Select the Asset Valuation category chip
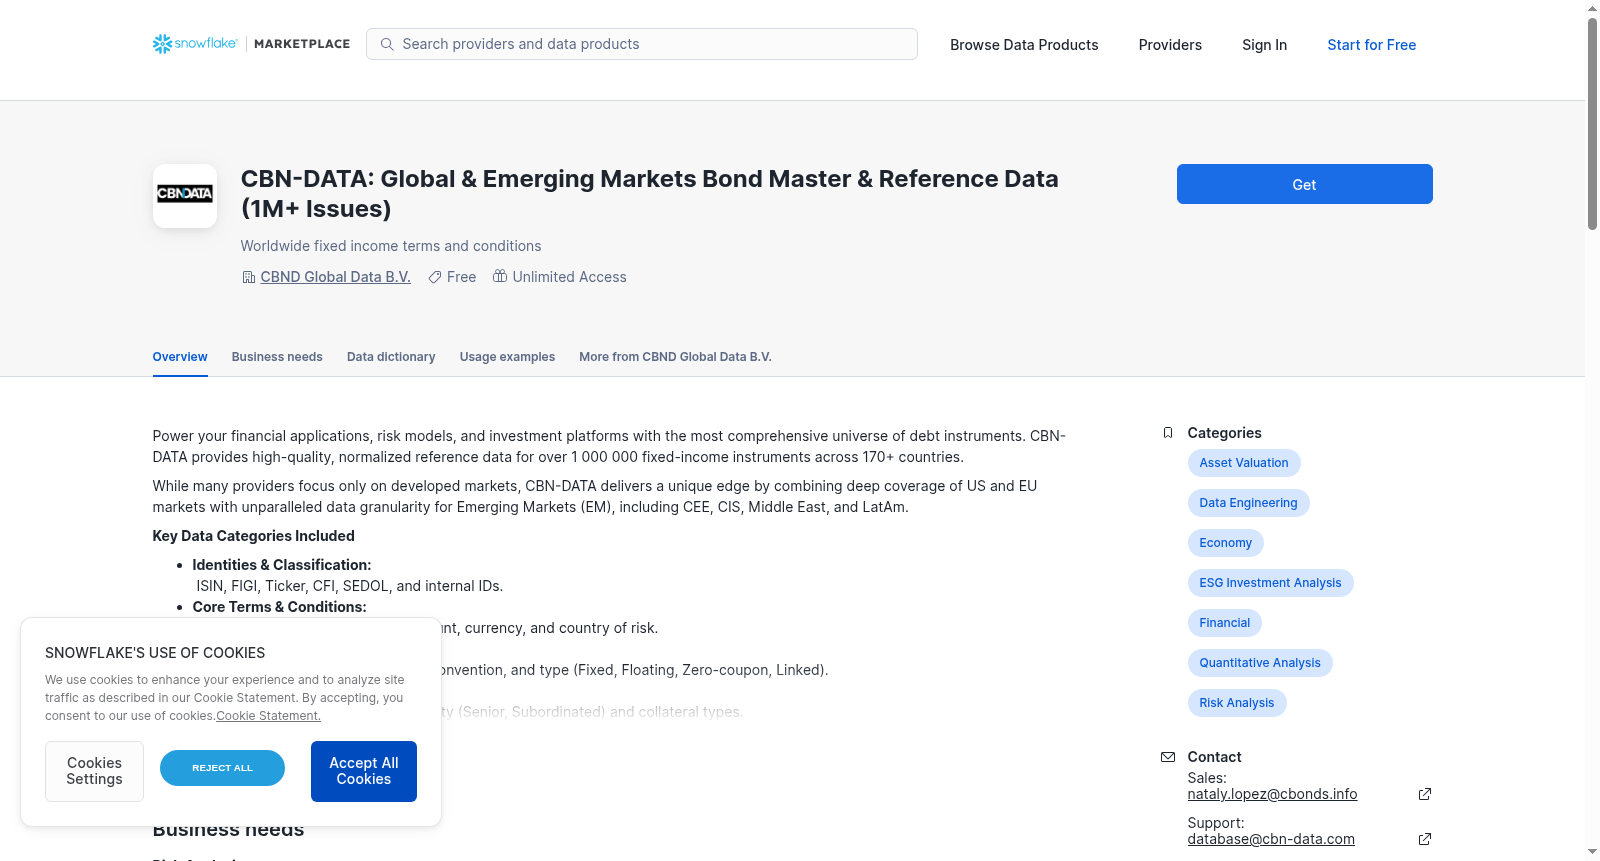 [1244, 463]
